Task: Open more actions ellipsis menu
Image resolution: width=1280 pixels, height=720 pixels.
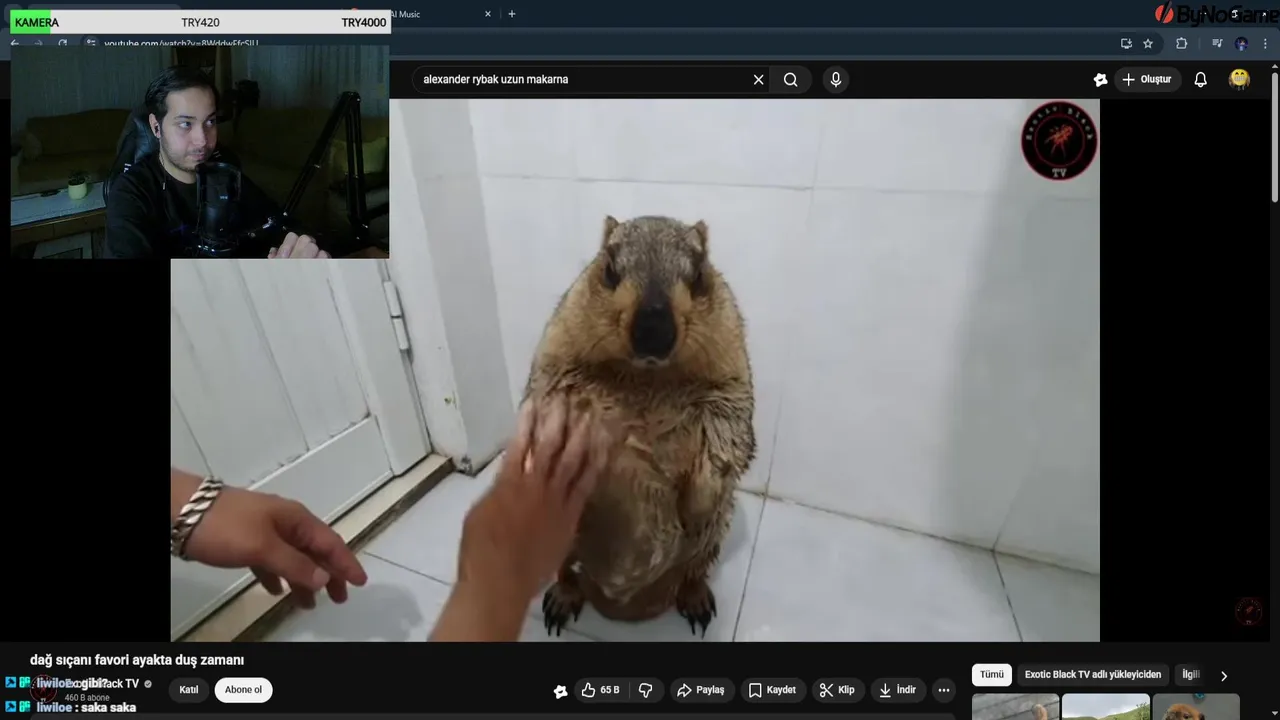Action: pos(944,690)
